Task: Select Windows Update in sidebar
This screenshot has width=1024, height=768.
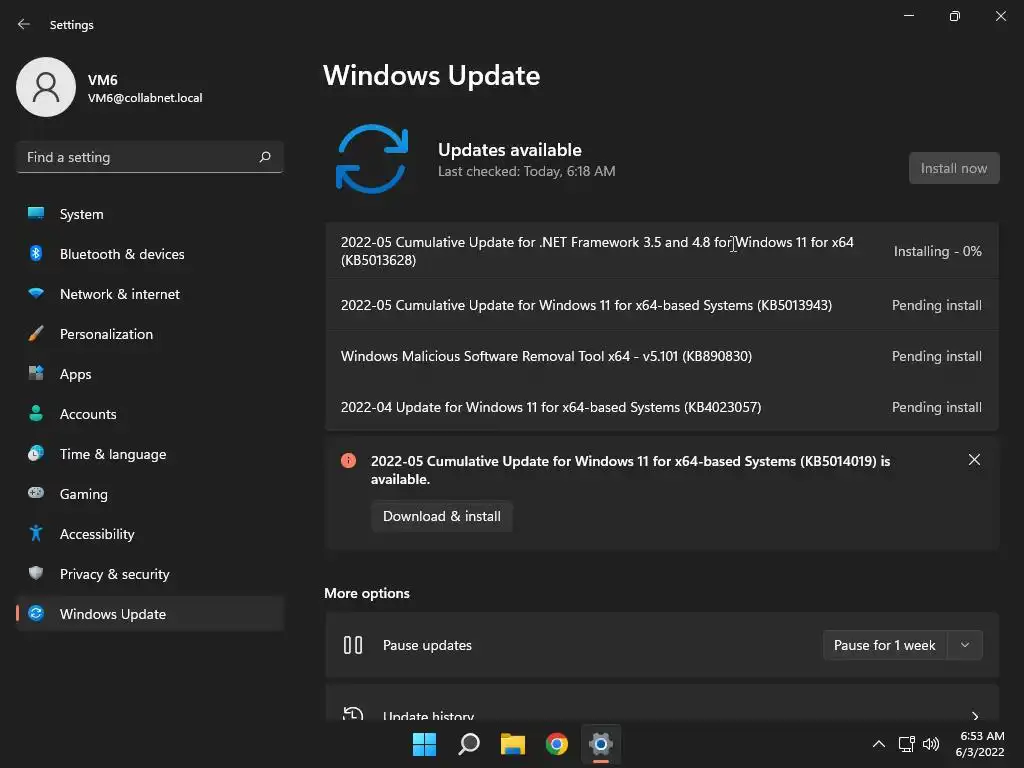Action: [x=150, y=614]
